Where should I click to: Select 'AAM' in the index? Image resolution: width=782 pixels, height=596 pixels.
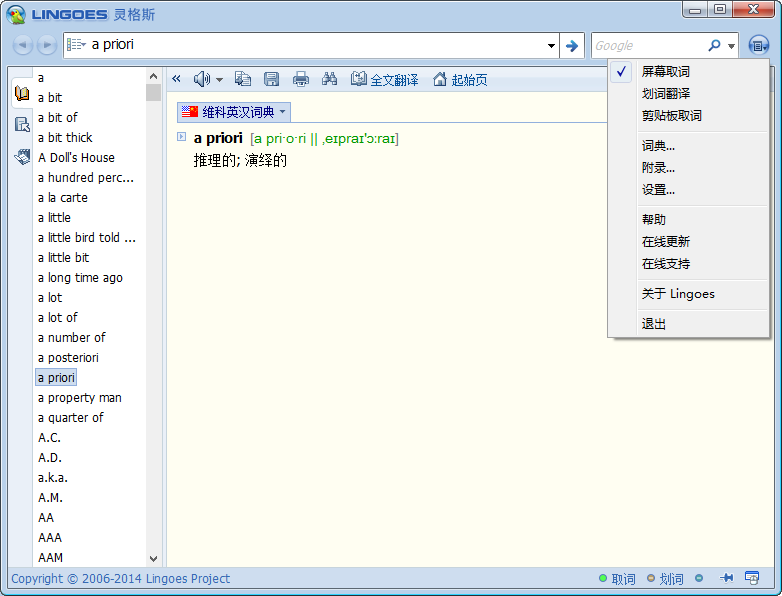(50, 558)
